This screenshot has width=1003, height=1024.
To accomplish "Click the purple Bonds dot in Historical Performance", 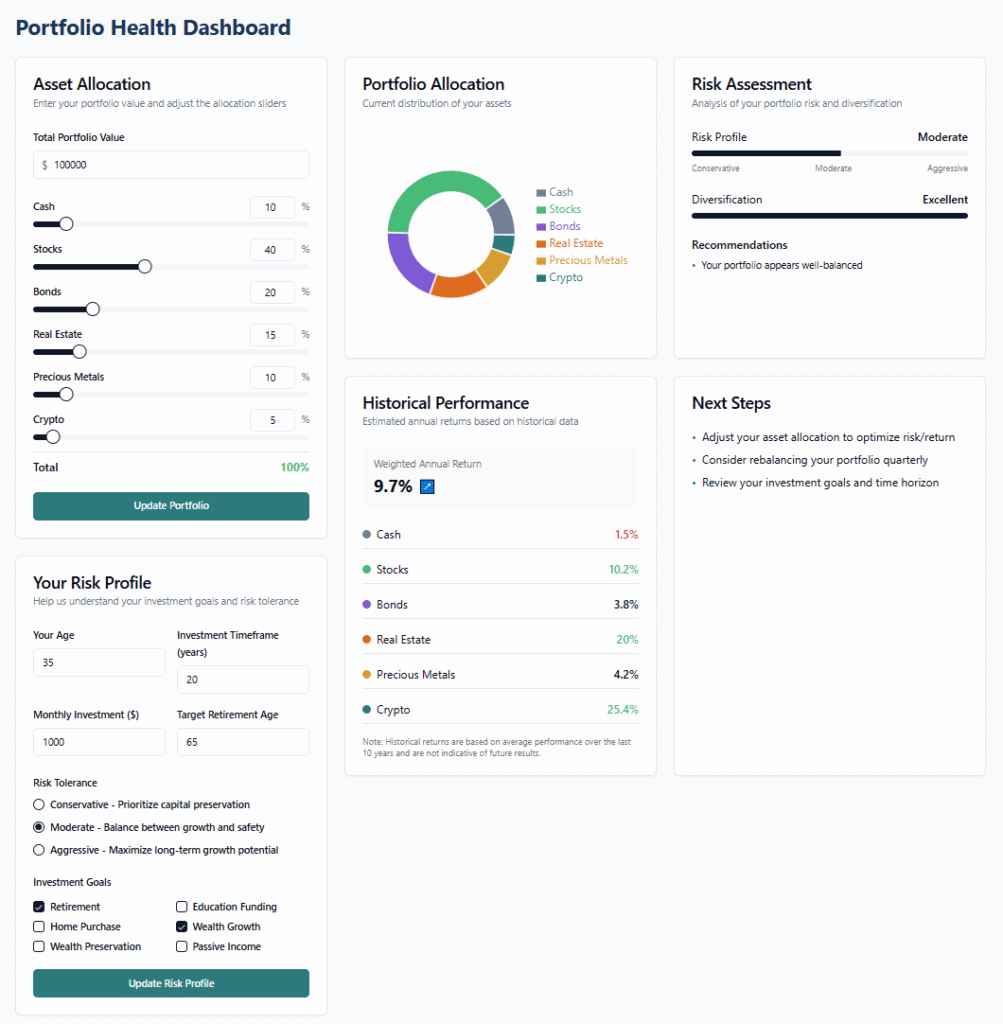I will (x=367, y=605).
